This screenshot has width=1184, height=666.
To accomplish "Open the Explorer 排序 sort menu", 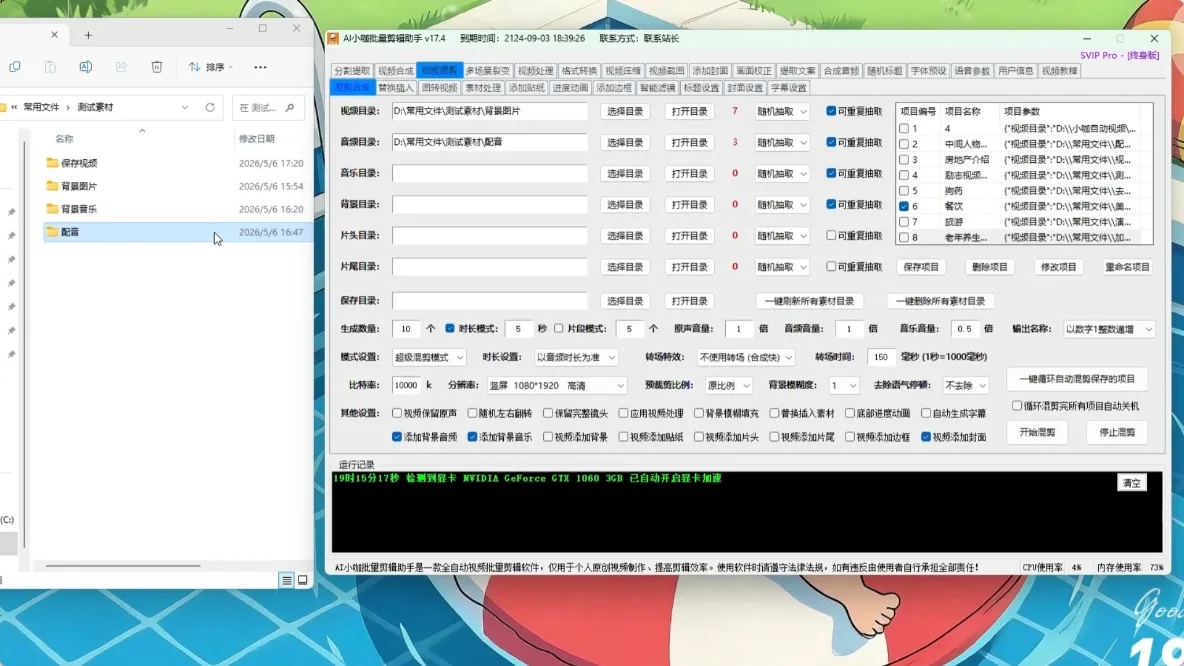I will coord(211,67).
